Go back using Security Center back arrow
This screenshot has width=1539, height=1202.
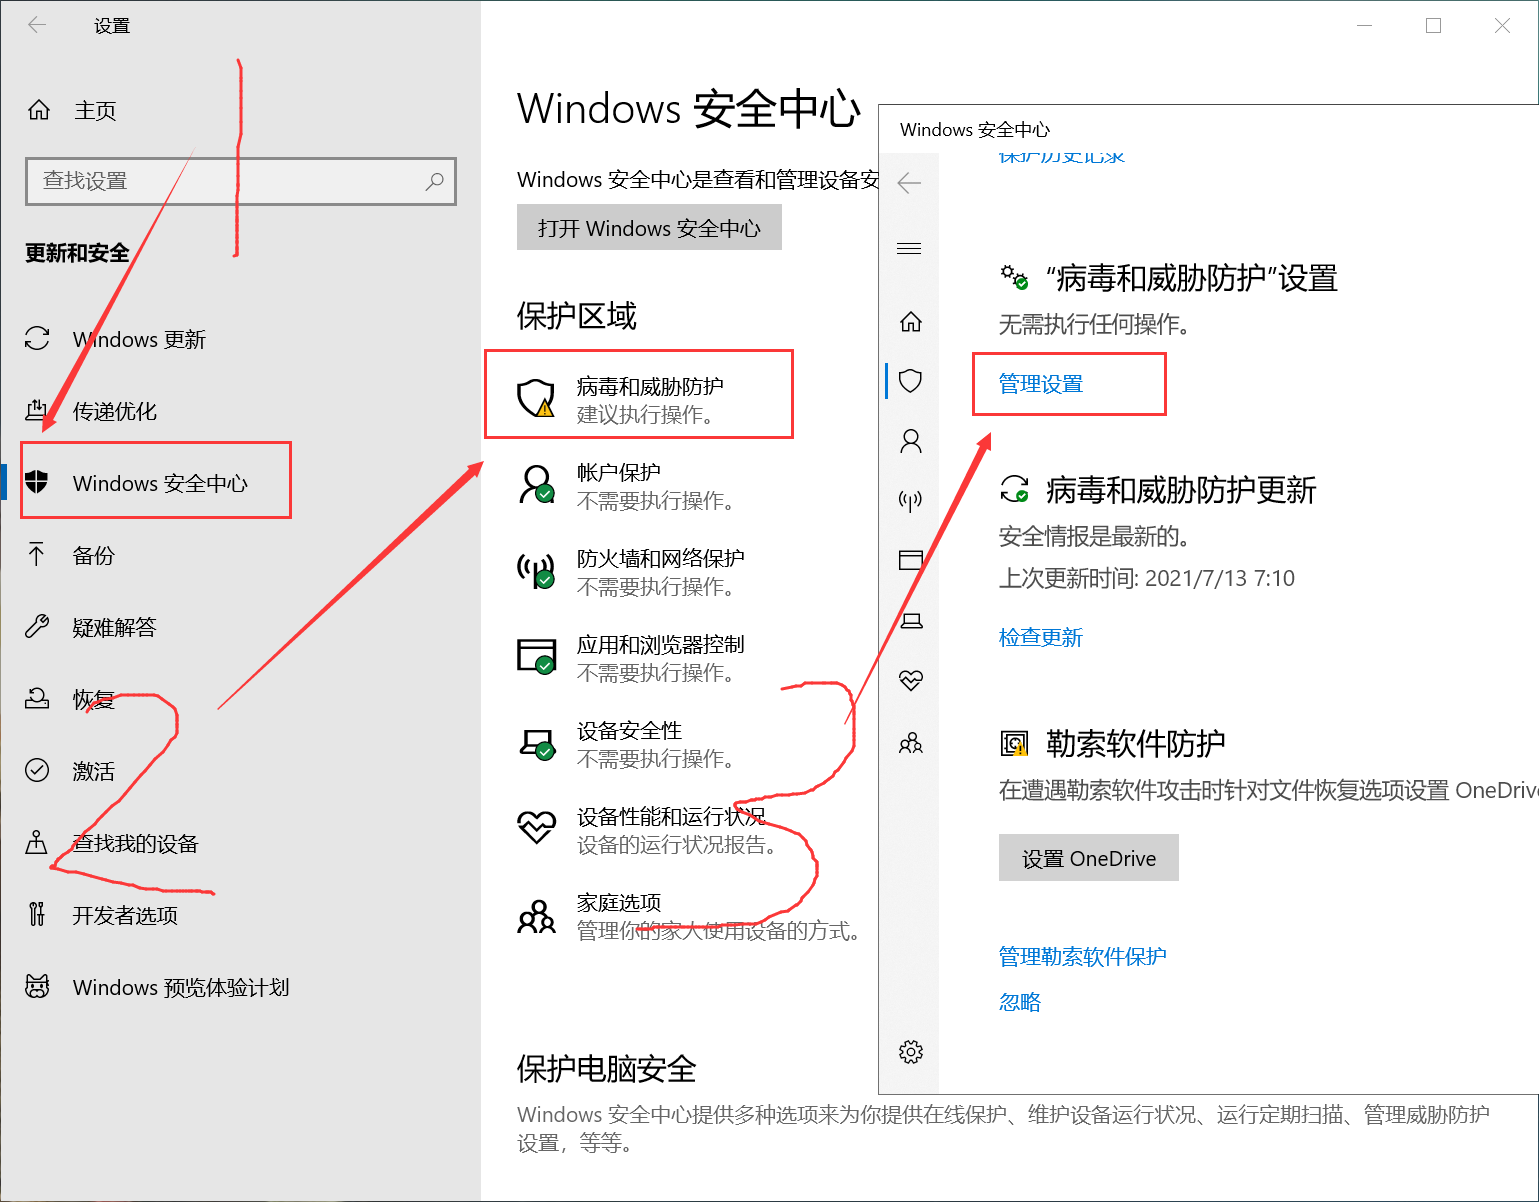pos(909,182)
